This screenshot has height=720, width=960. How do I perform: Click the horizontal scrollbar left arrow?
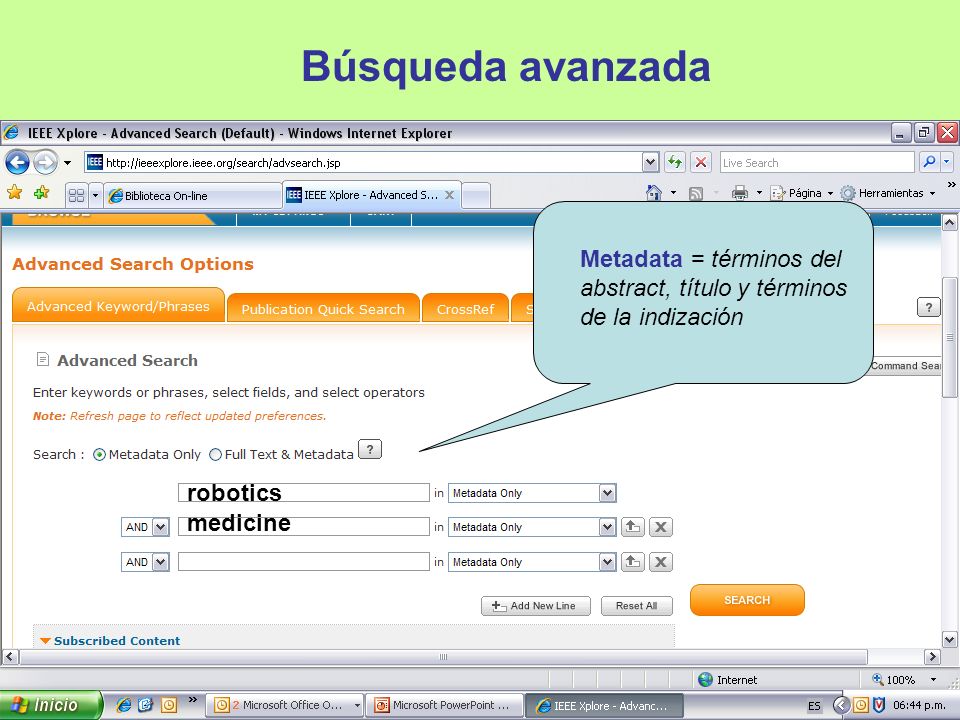point(9,657)
